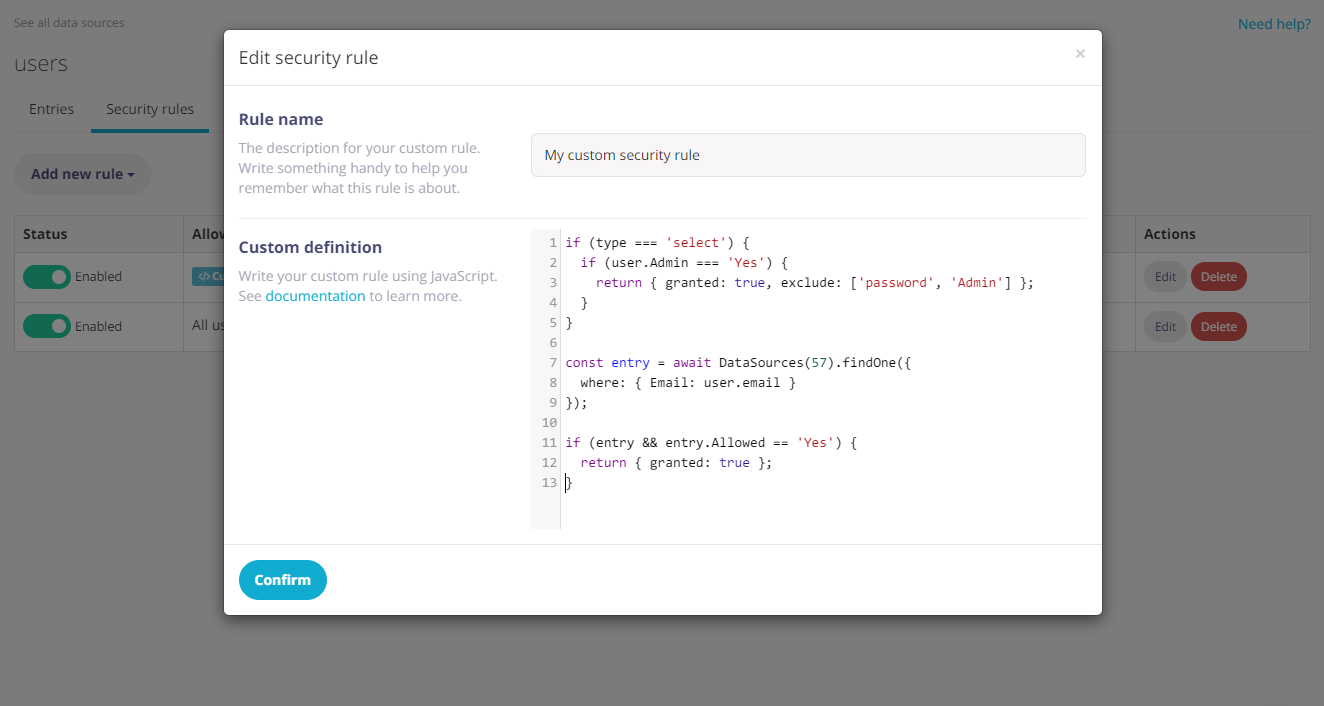Click Edit for the second rule

1165,327
